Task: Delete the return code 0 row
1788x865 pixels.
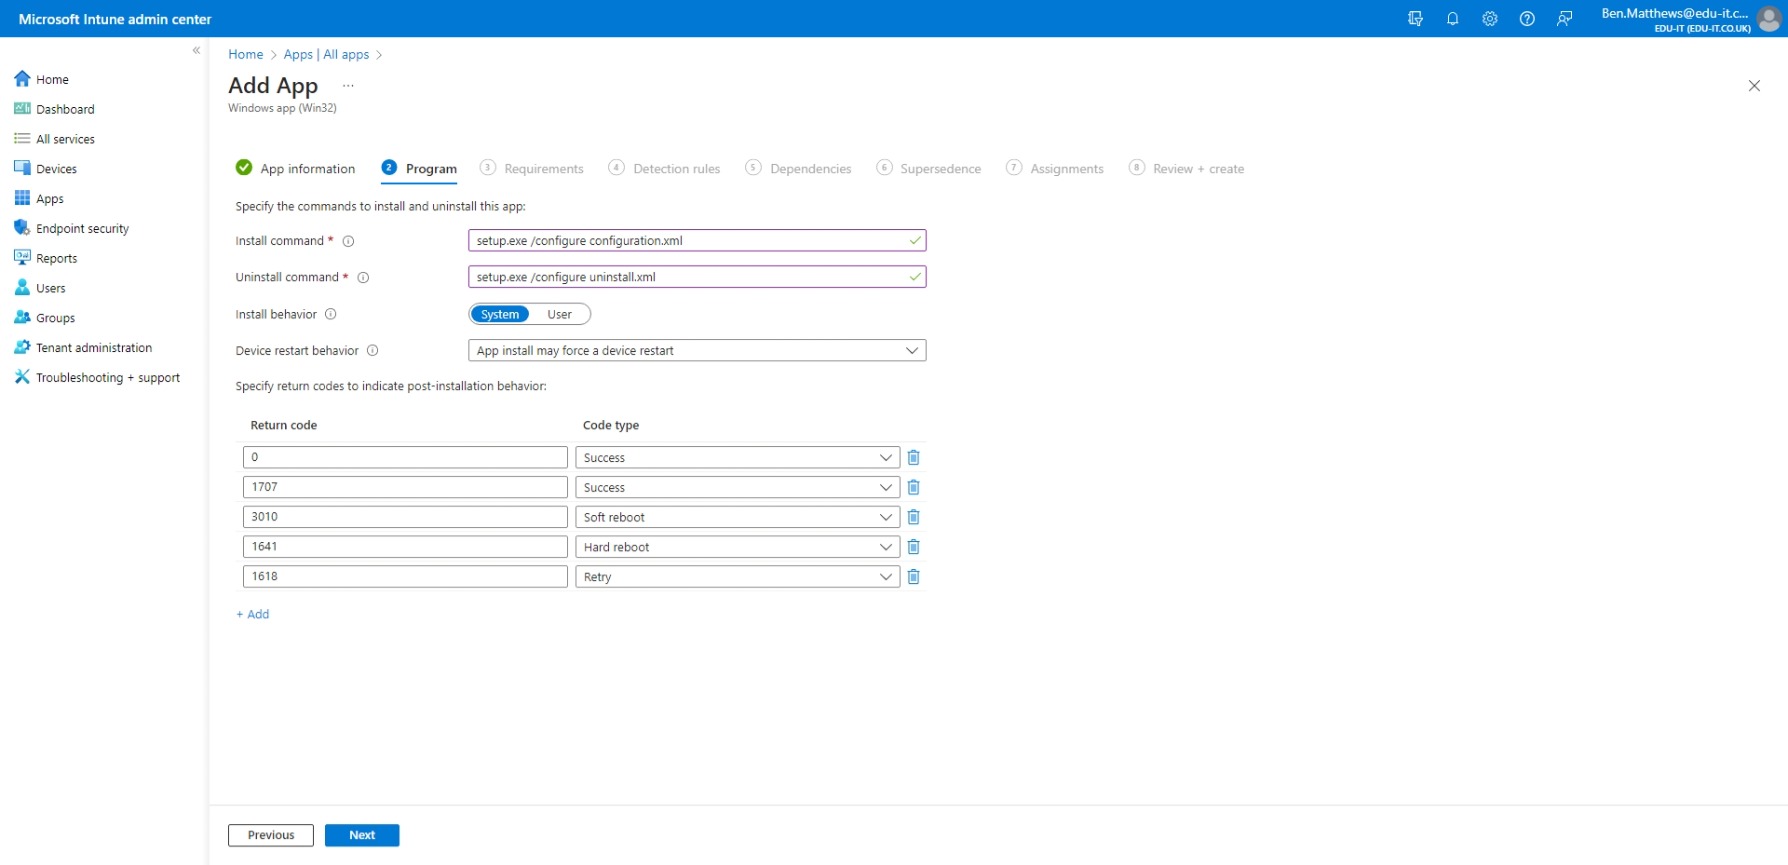Action: pyautogui.click(x=913, y=457)
